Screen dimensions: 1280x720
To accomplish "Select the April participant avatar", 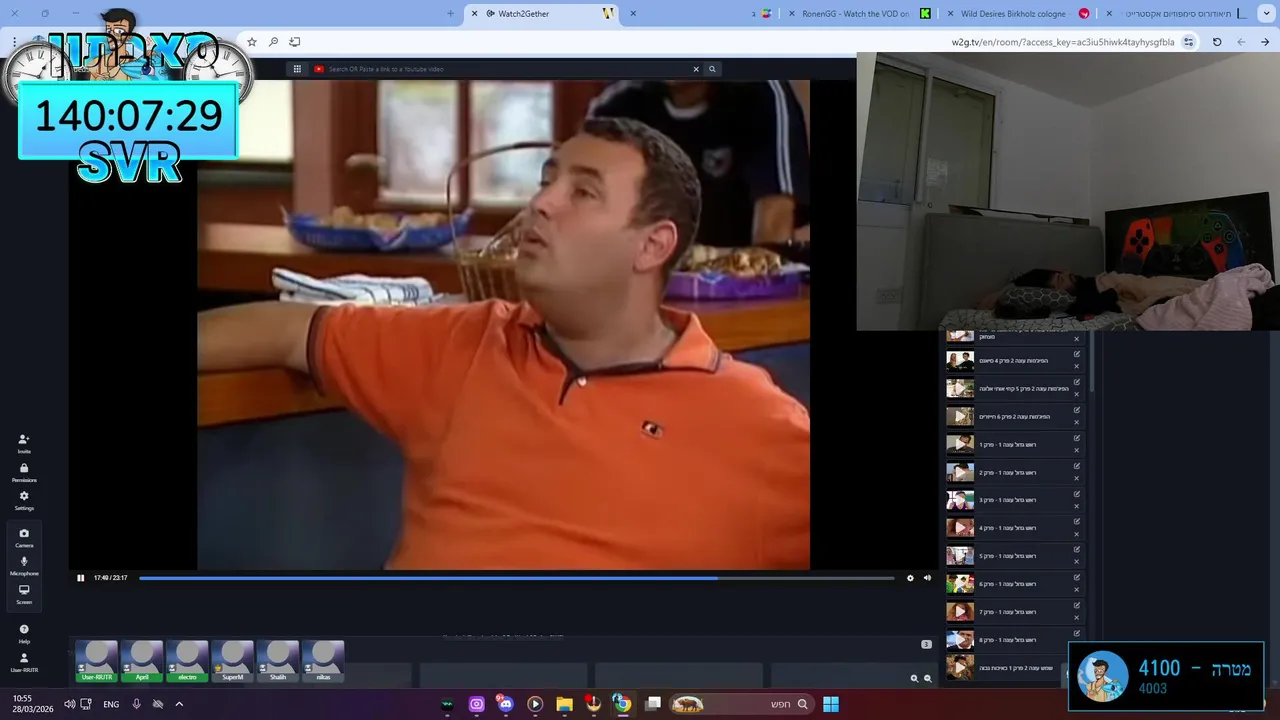I will pos(142,661).
